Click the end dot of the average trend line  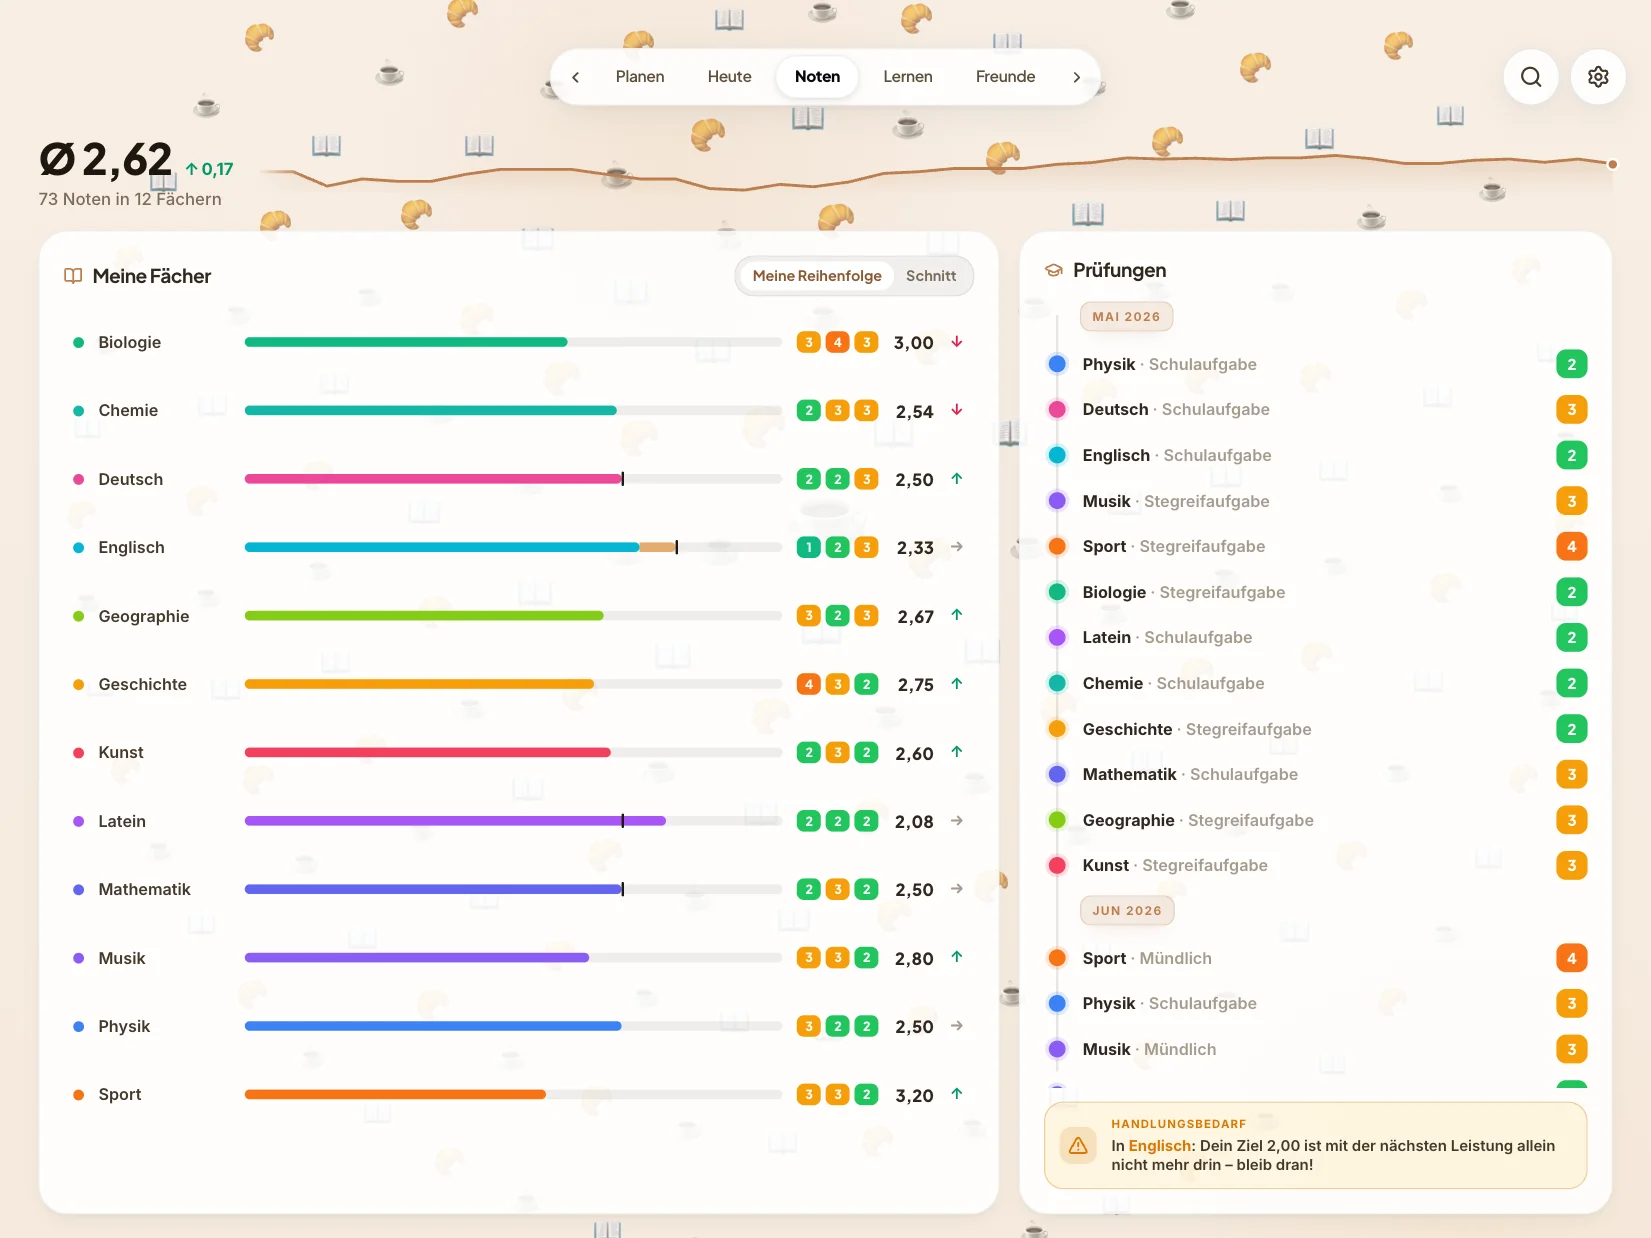coord(1612,164)
